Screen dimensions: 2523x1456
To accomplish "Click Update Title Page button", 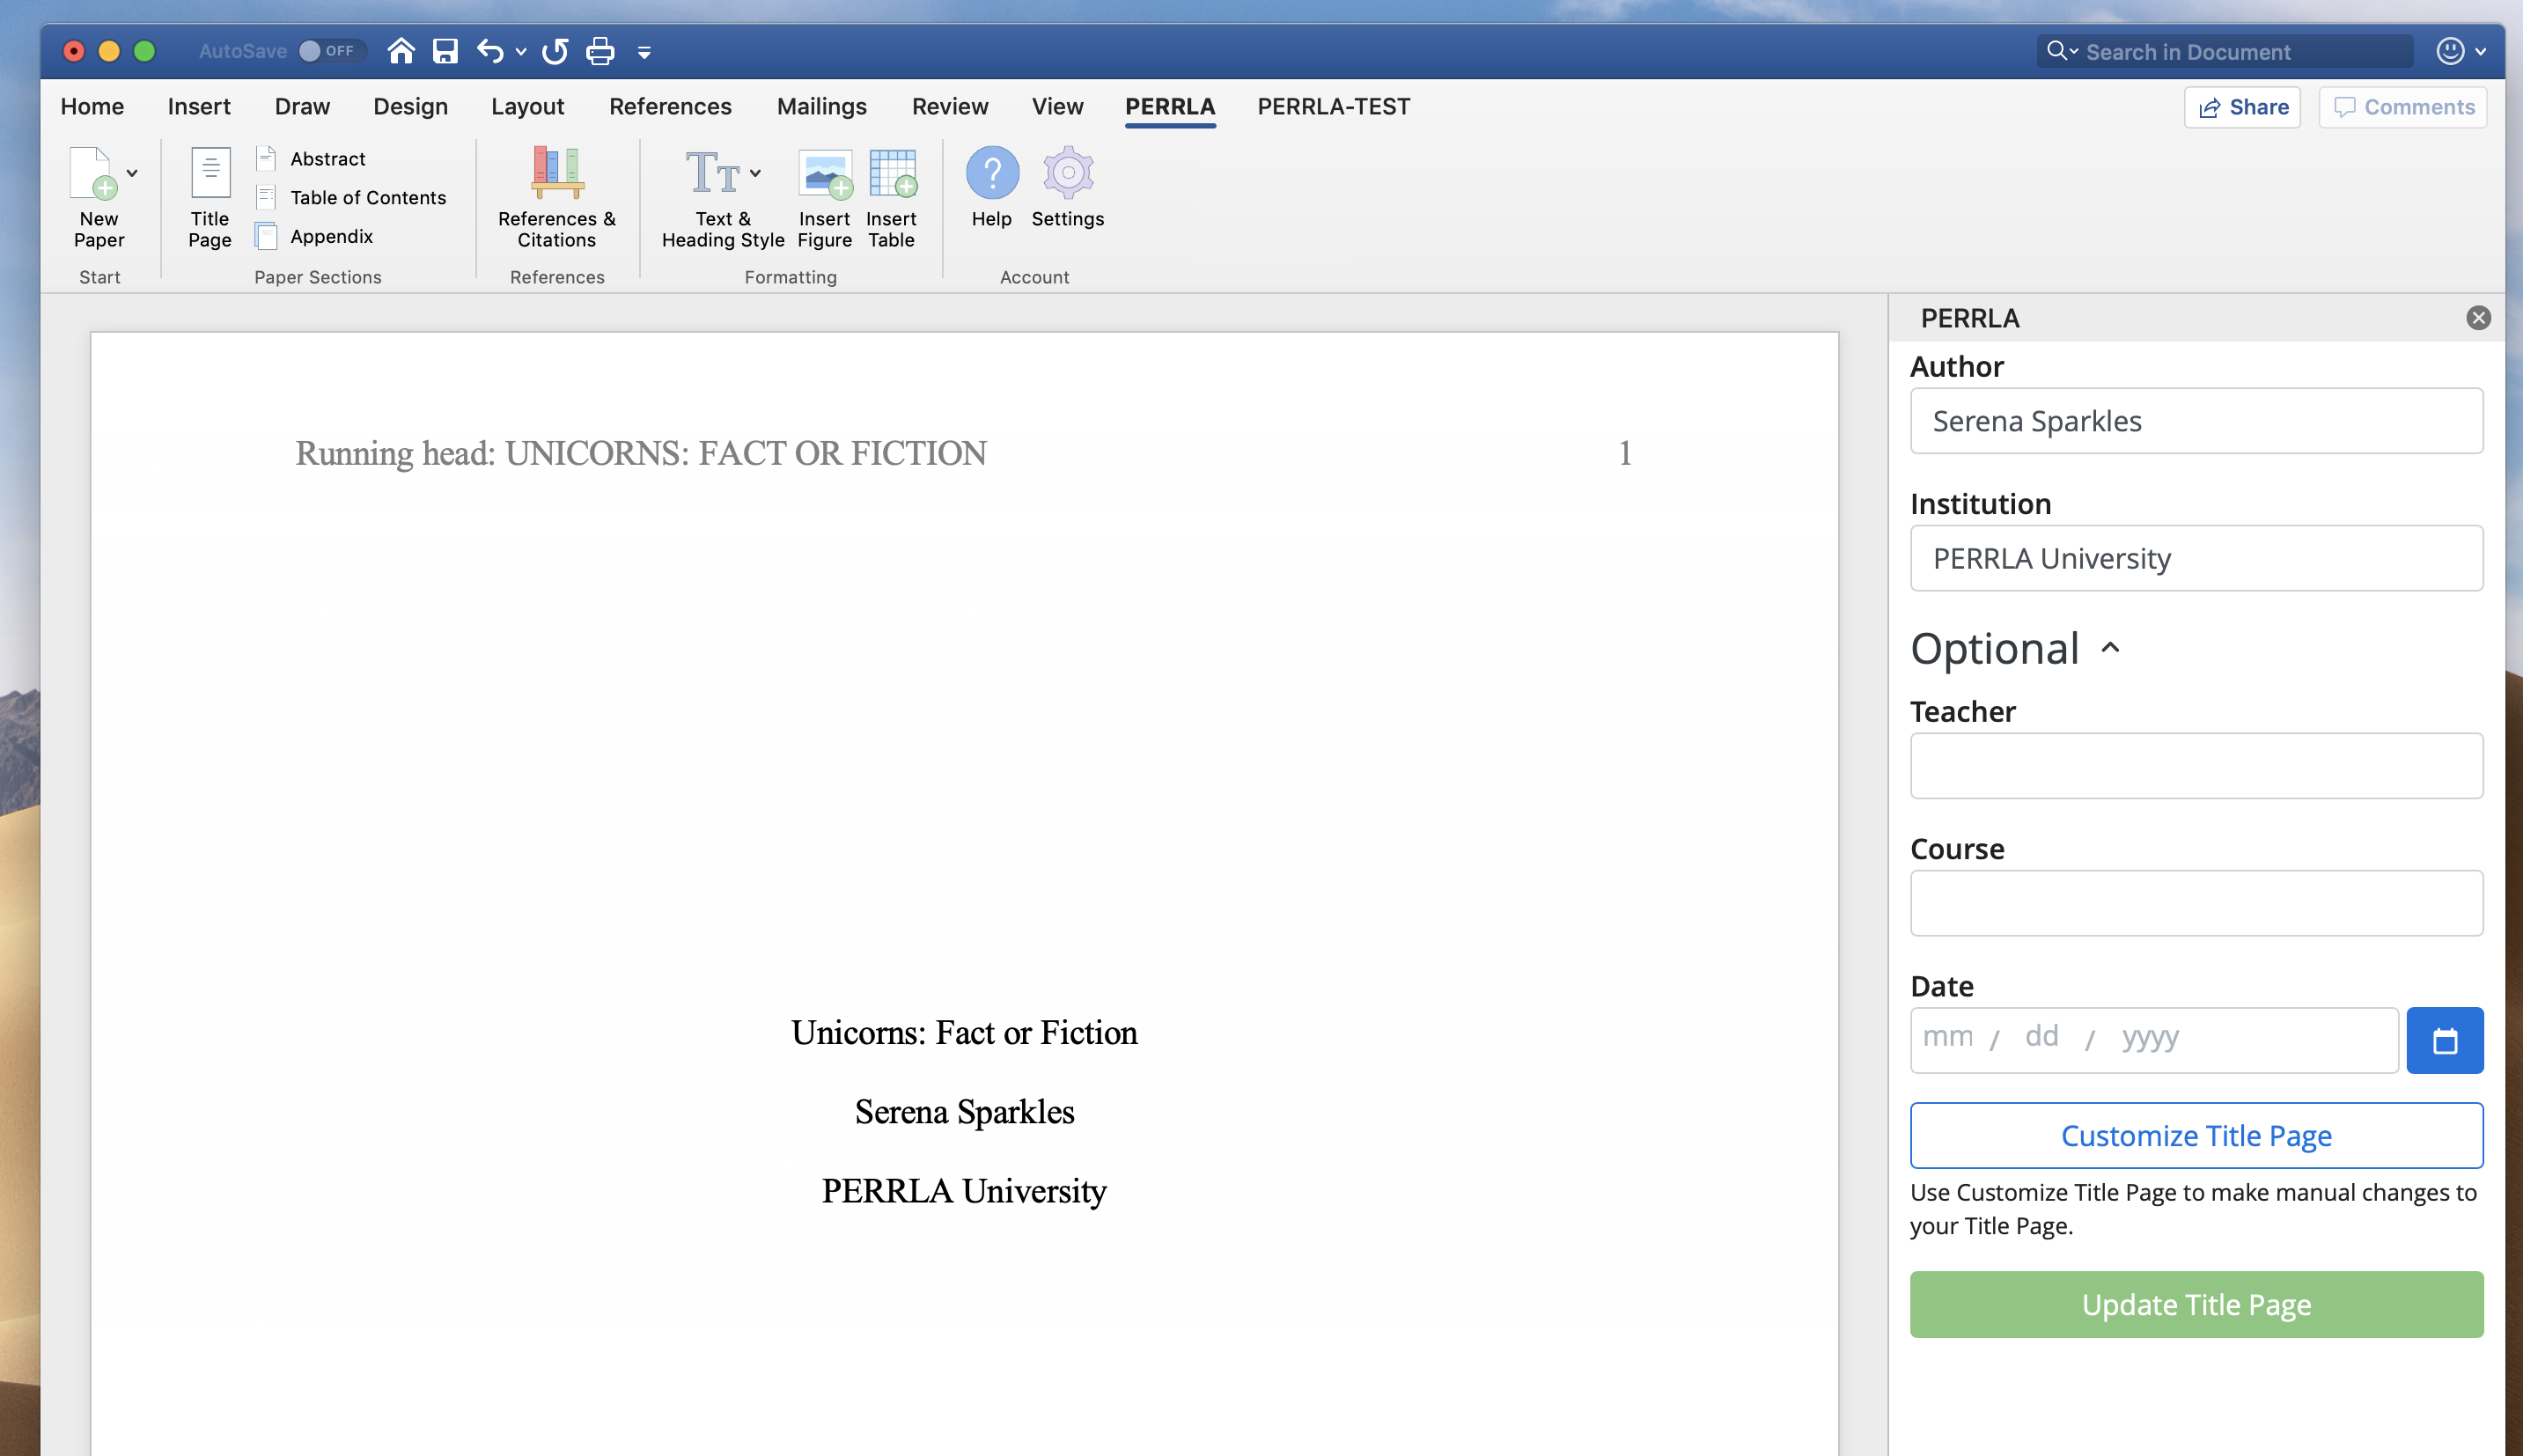I will point(2195,1304).
